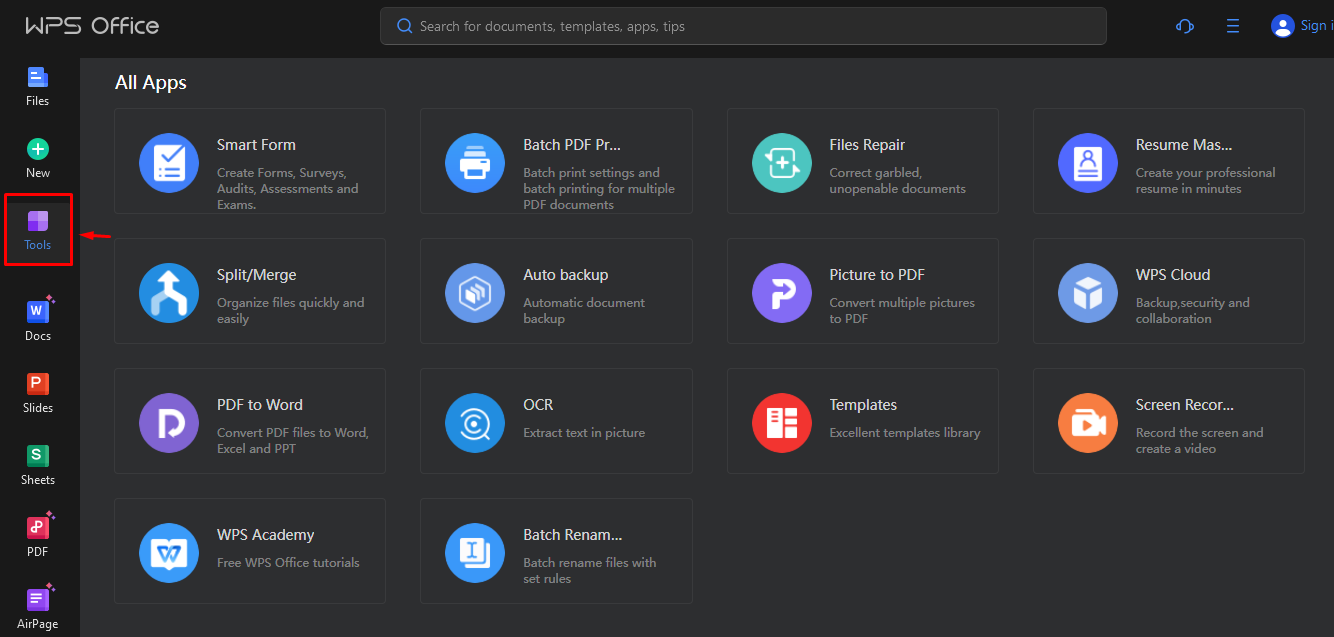Click the New button in sidebar
This screenshot has width=1334, height=637.
[38, 158]
